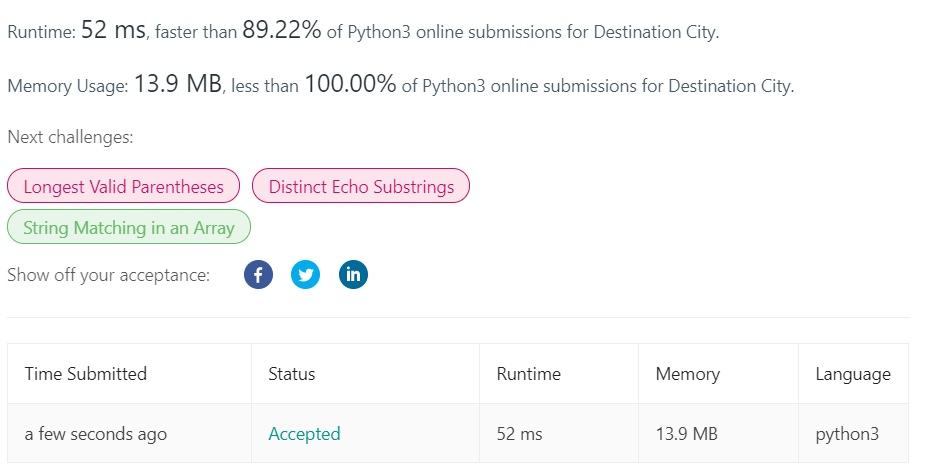Click the 89.22% runtime percentile text

pyautogui.click(x=282, y=31)
